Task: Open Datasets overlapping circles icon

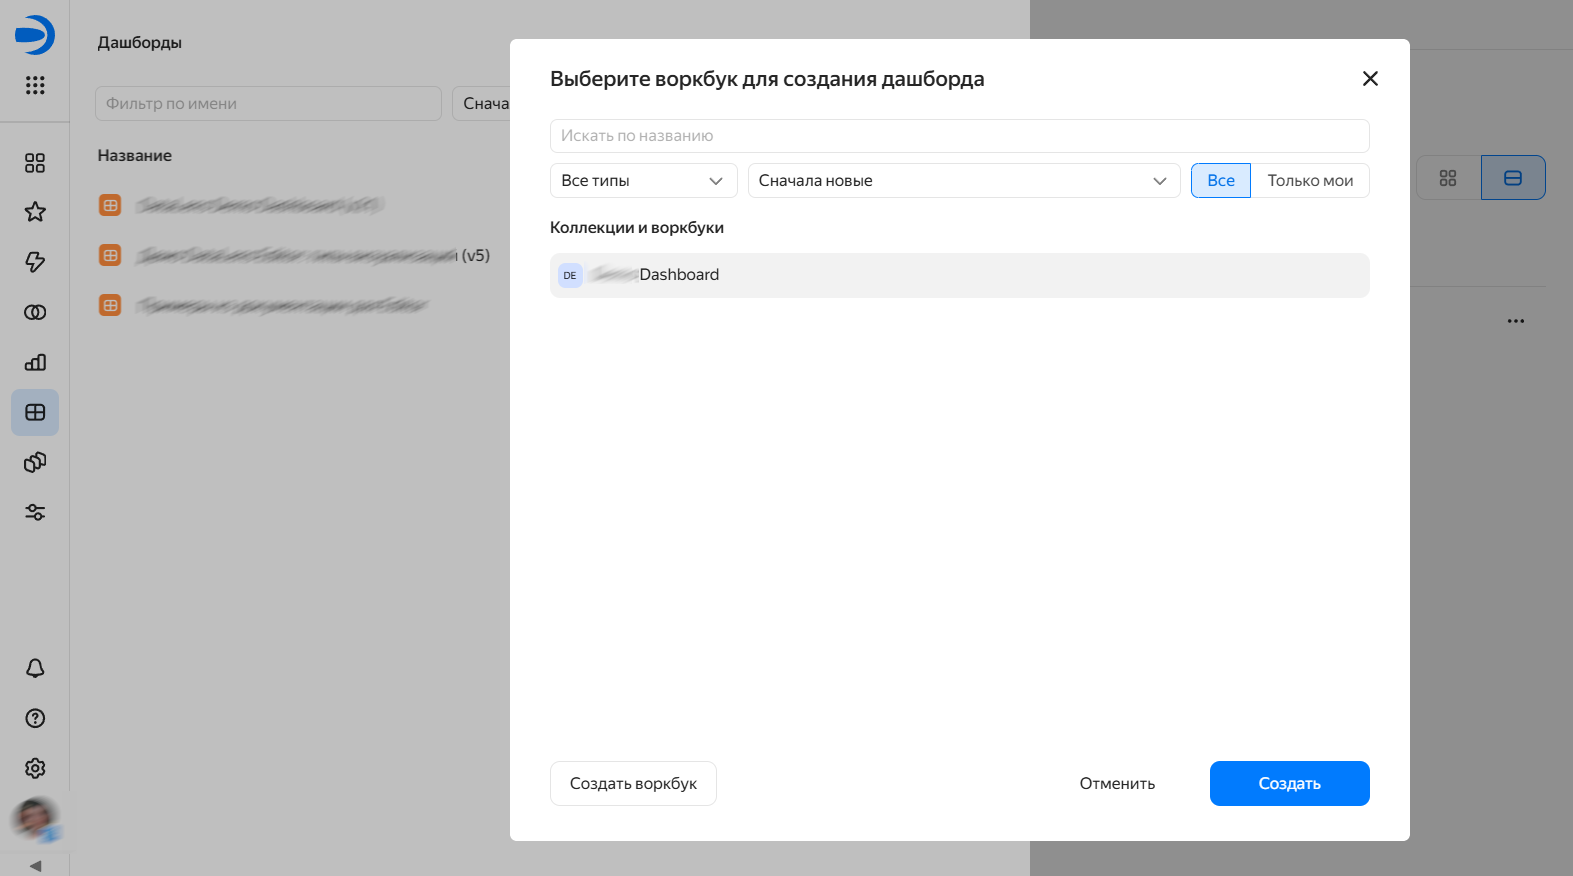Action: pyautogui.click(x=35, y=312)
